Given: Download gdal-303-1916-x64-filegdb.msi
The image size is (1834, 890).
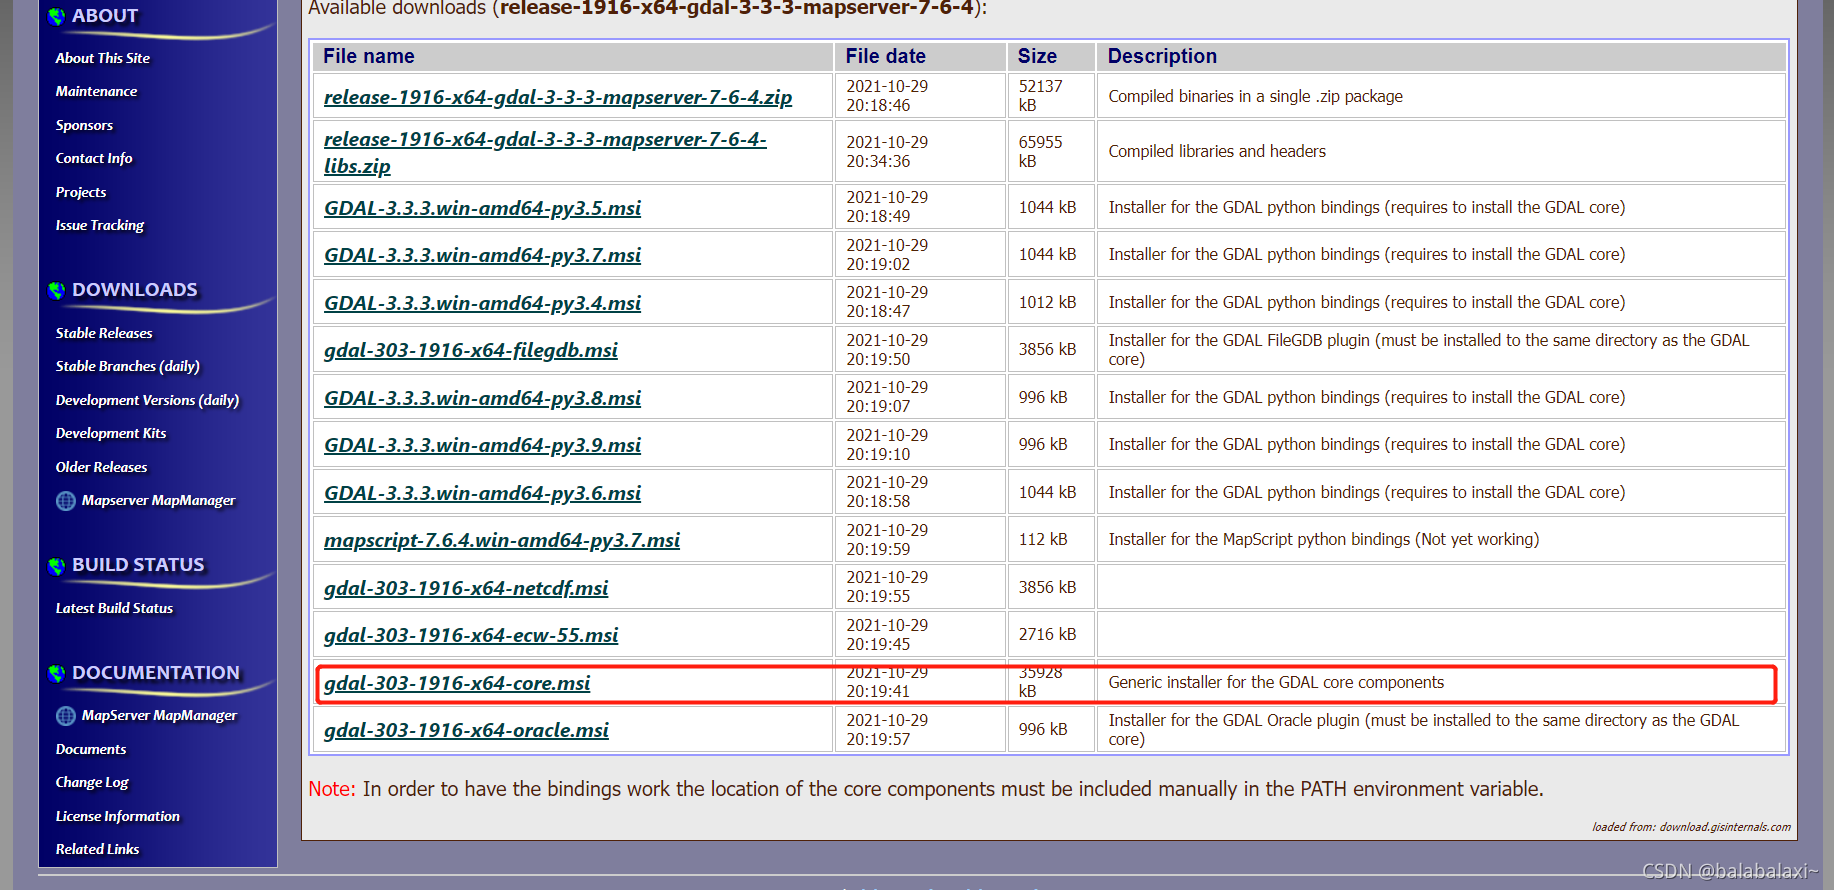Looking at the screenshot, I should click(x=471, y=350).
